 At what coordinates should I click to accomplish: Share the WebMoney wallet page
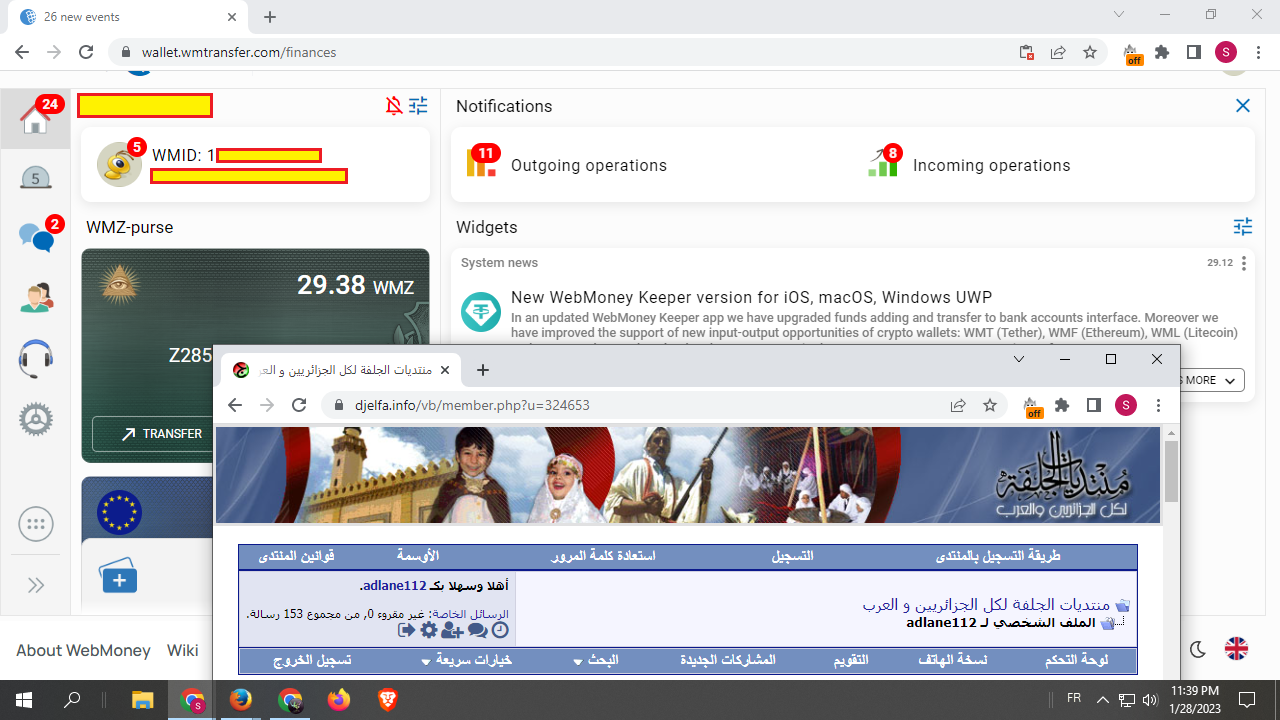[x=1058, y=52]
